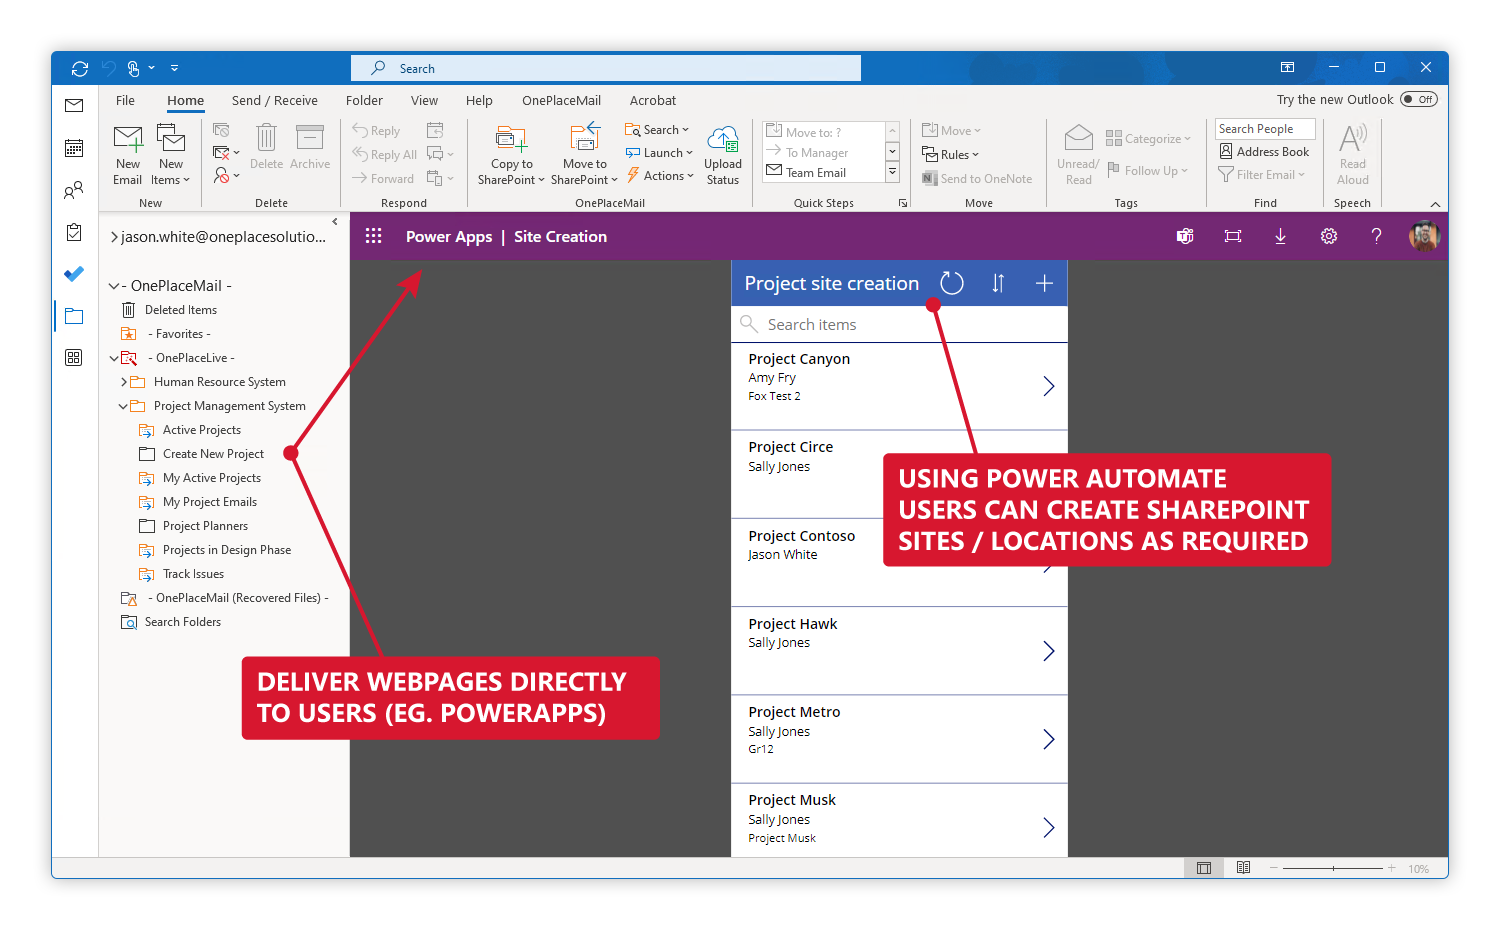Click the Site Creation link
This screenshot has width=1500, height=930.
click(560, 237)
